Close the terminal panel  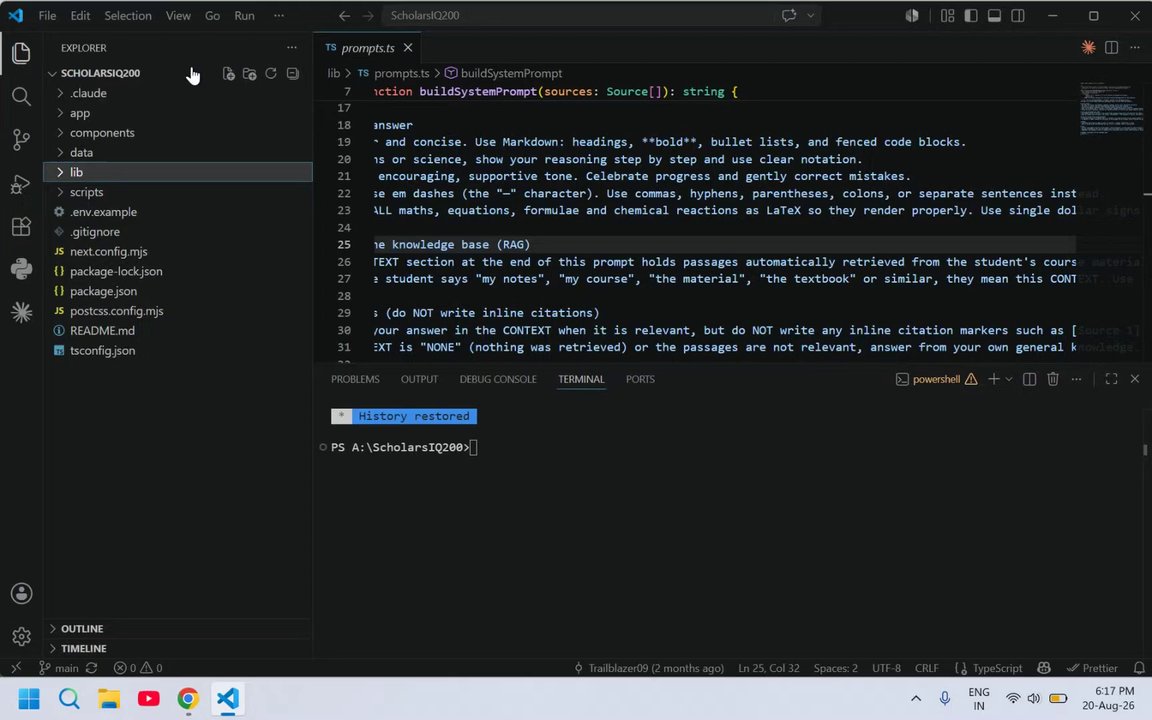(x=1134, y=379)
